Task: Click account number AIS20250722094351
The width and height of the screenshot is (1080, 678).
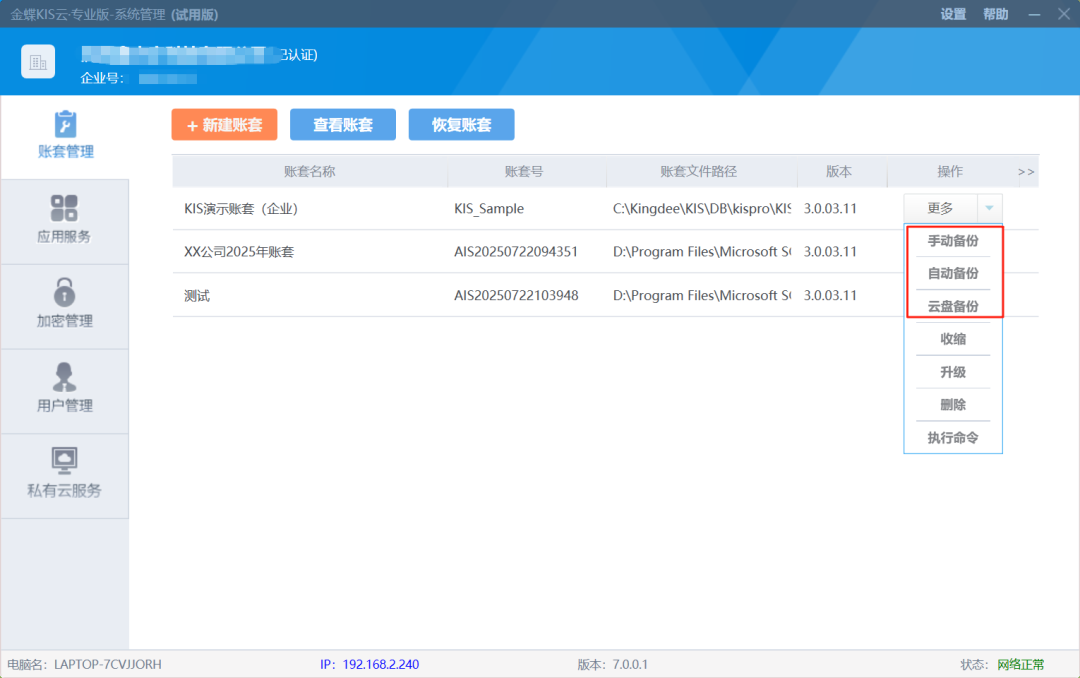Action: coord(516,252)
